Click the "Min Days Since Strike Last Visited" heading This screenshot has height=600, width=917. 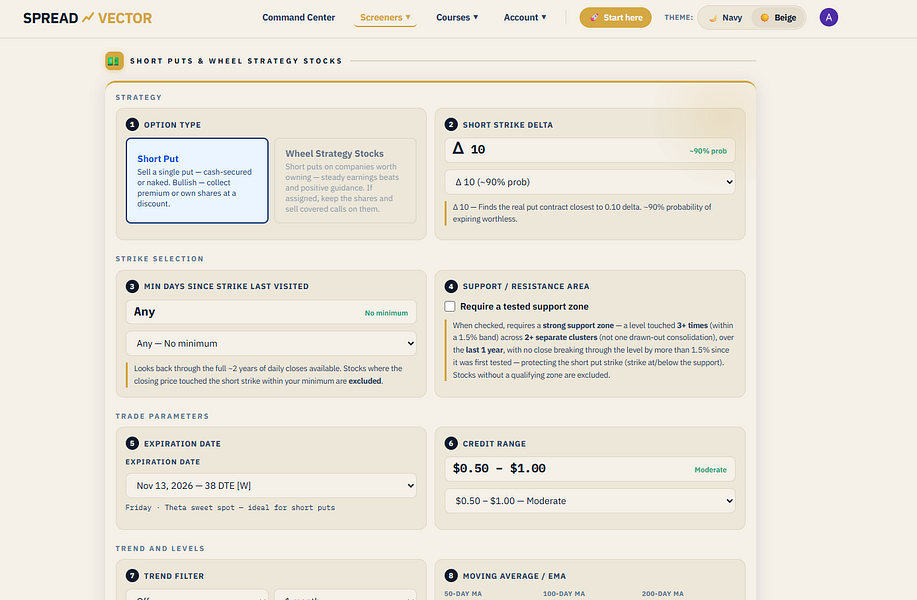(226, 287)
